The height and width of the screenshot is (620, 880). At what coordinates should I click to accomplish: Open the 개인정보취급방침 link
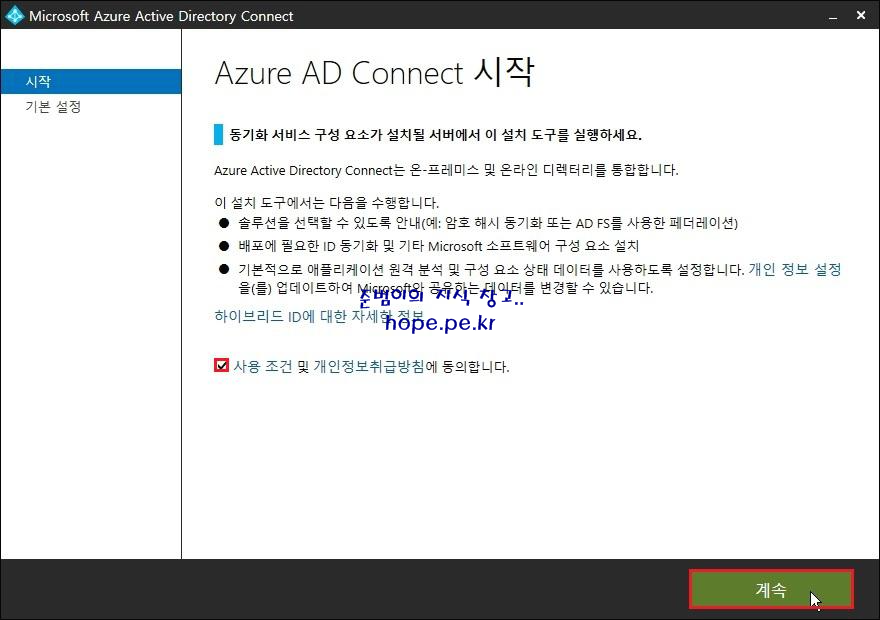369,366
